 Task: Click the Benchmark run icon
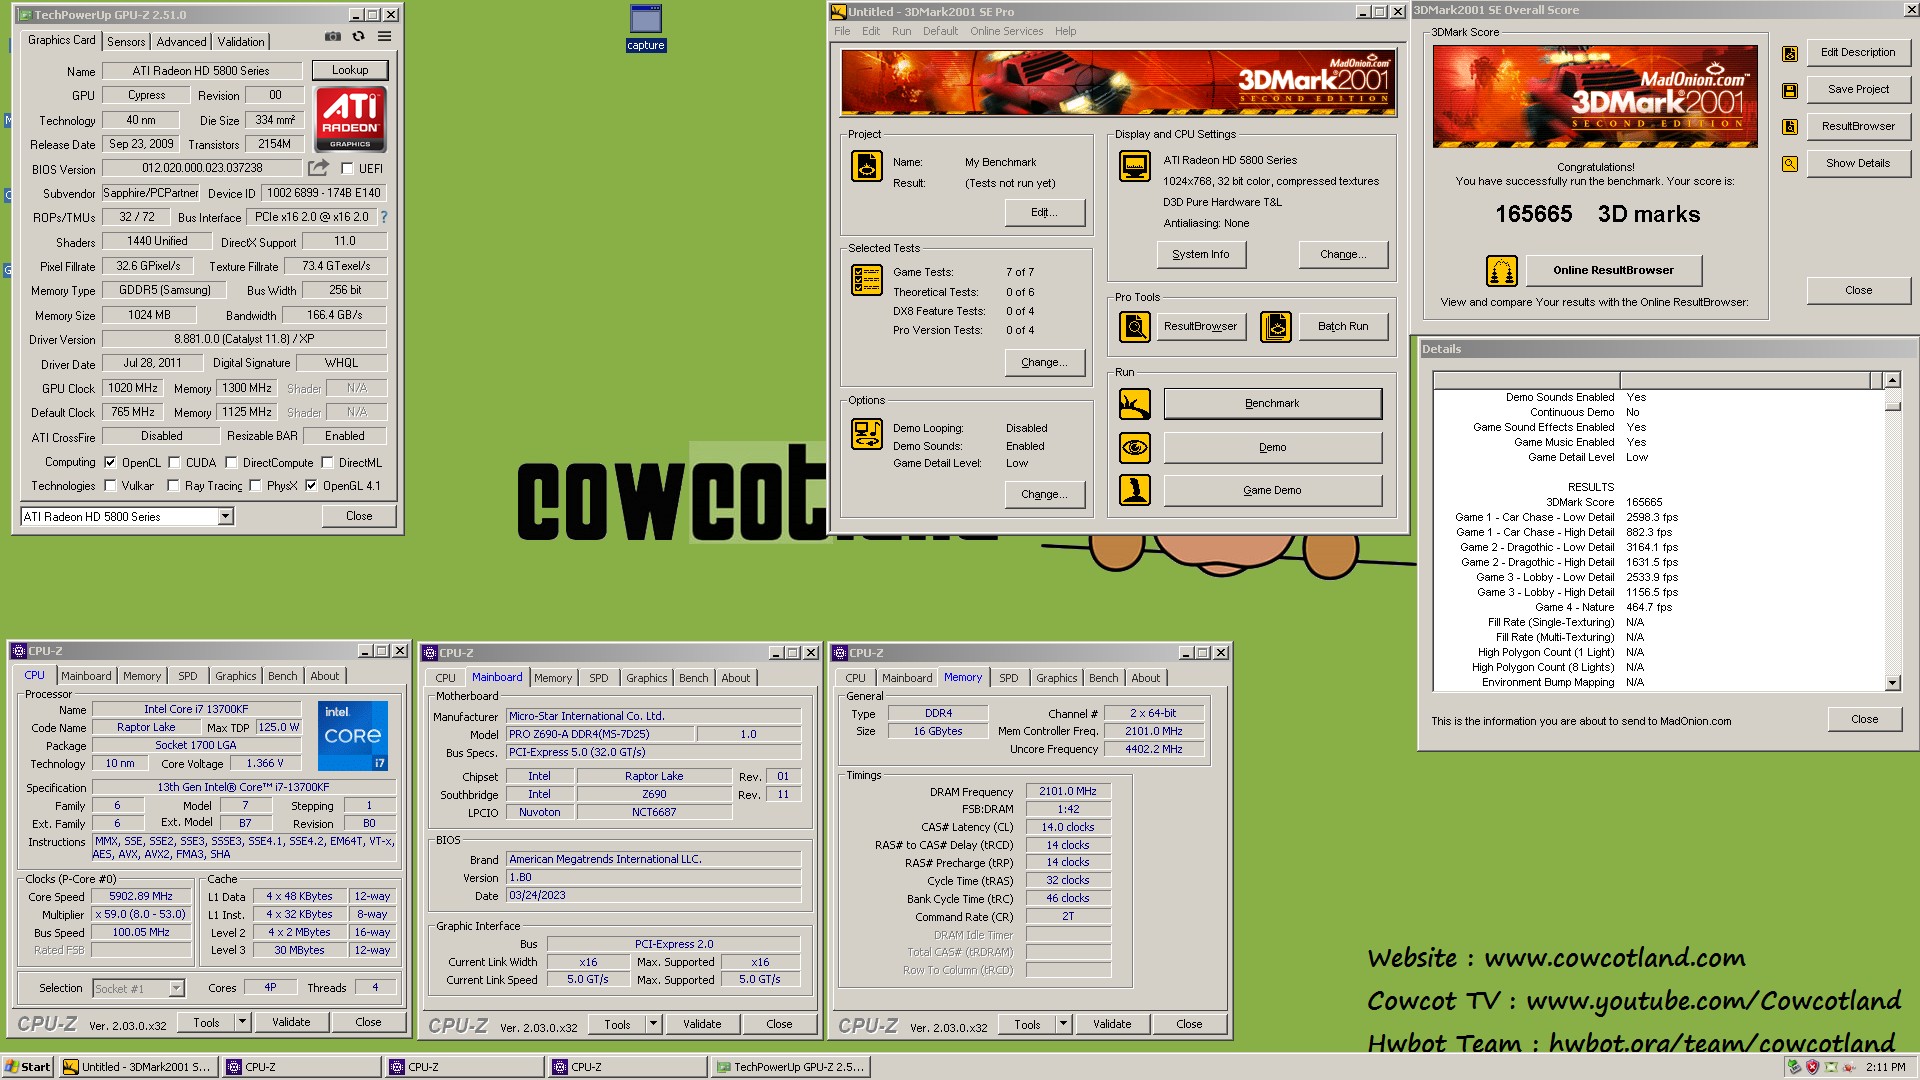point(1135,404)
